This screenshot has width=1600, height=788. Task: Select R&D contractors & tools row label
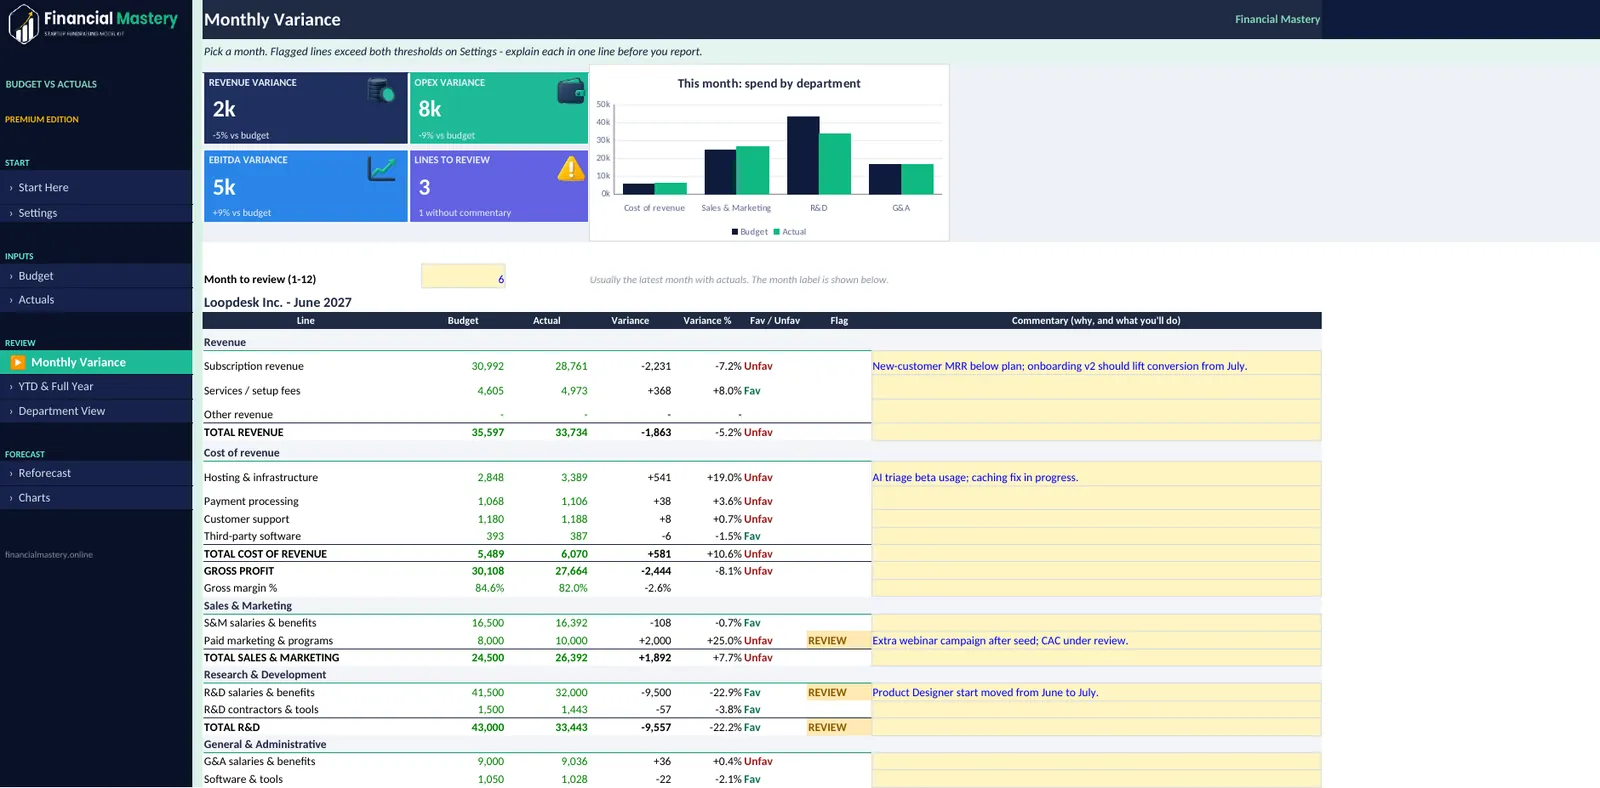pos(261,710)
